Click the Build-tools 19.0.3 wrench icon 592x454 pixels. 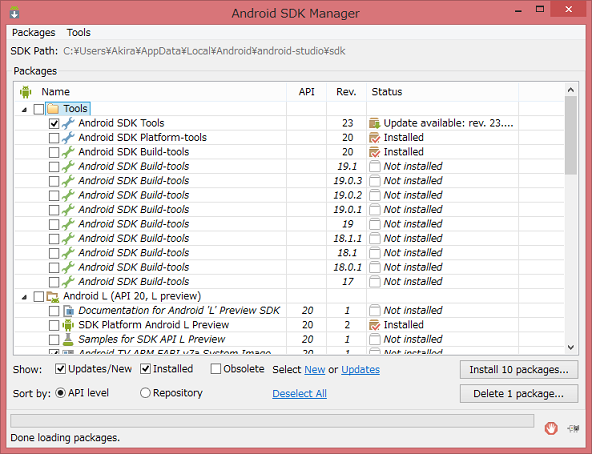pyautogui.click(x=68, y=181)
